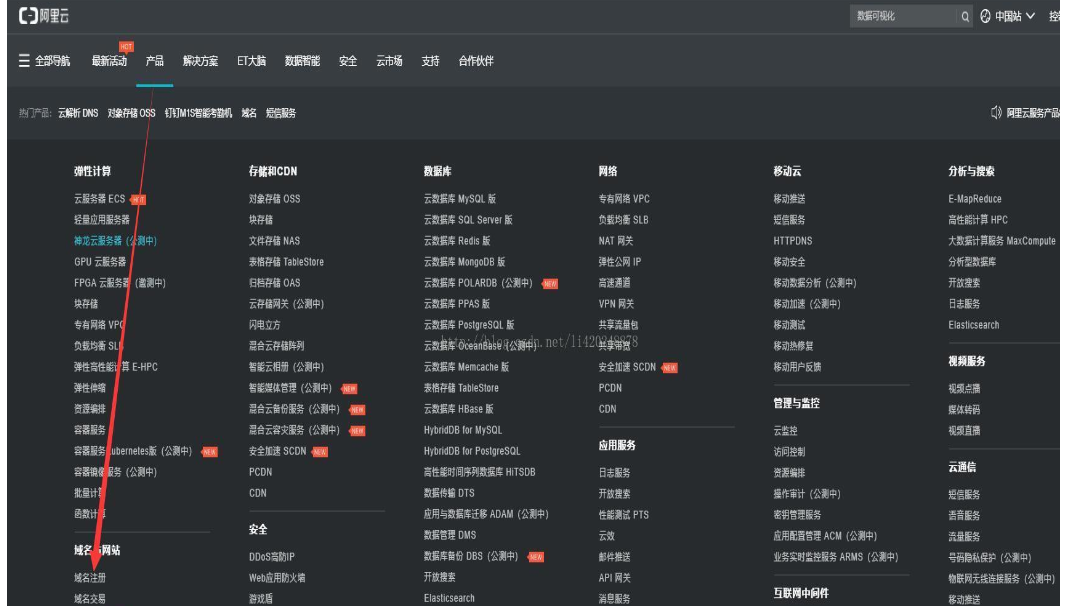Open 归档存储 OAS link

click(x=274, y=283)
